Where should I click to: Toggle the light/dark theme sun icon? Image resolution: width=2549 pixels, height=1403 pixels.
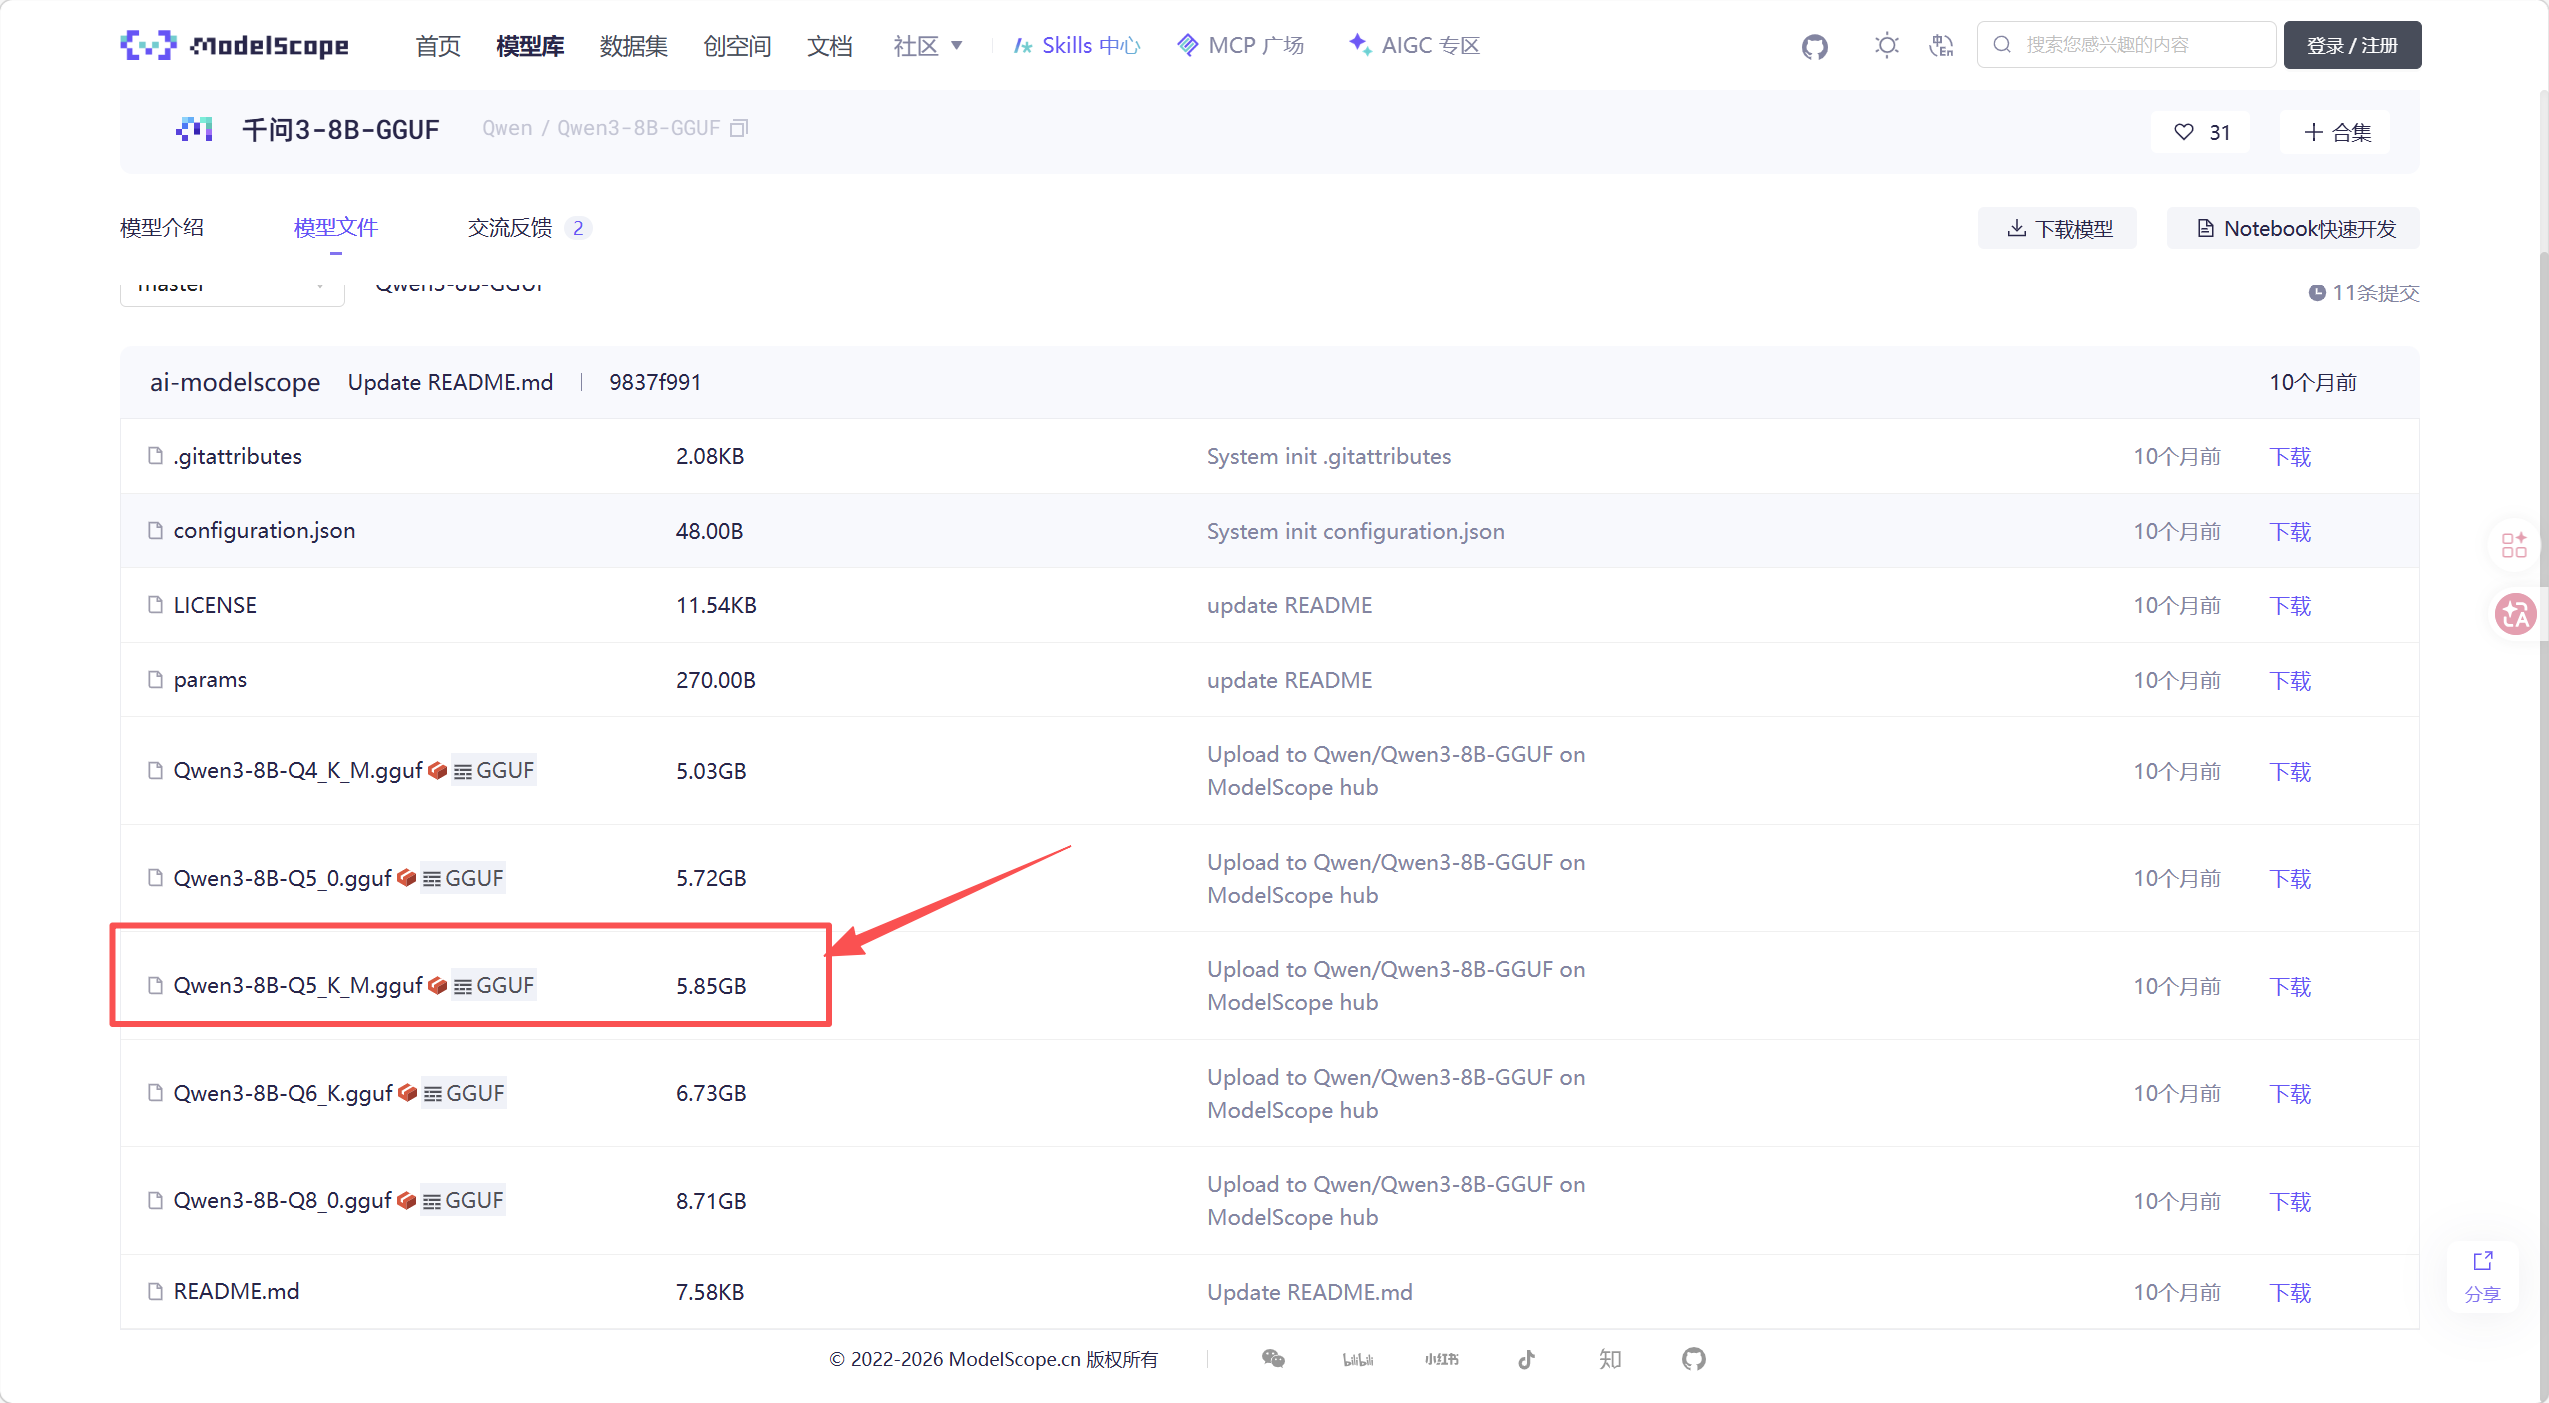pos(1886,46)
